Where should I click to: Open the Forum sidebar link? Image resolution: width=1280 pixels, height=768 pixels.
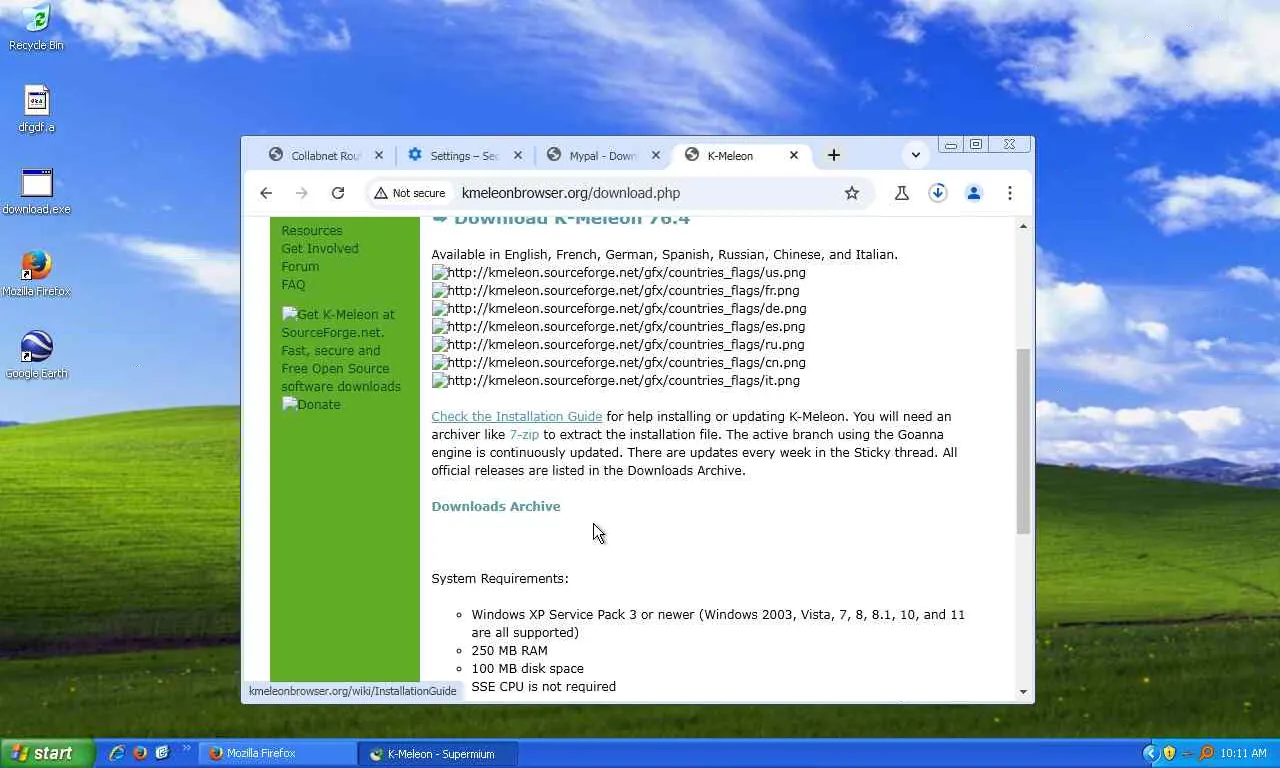point(300,267)
